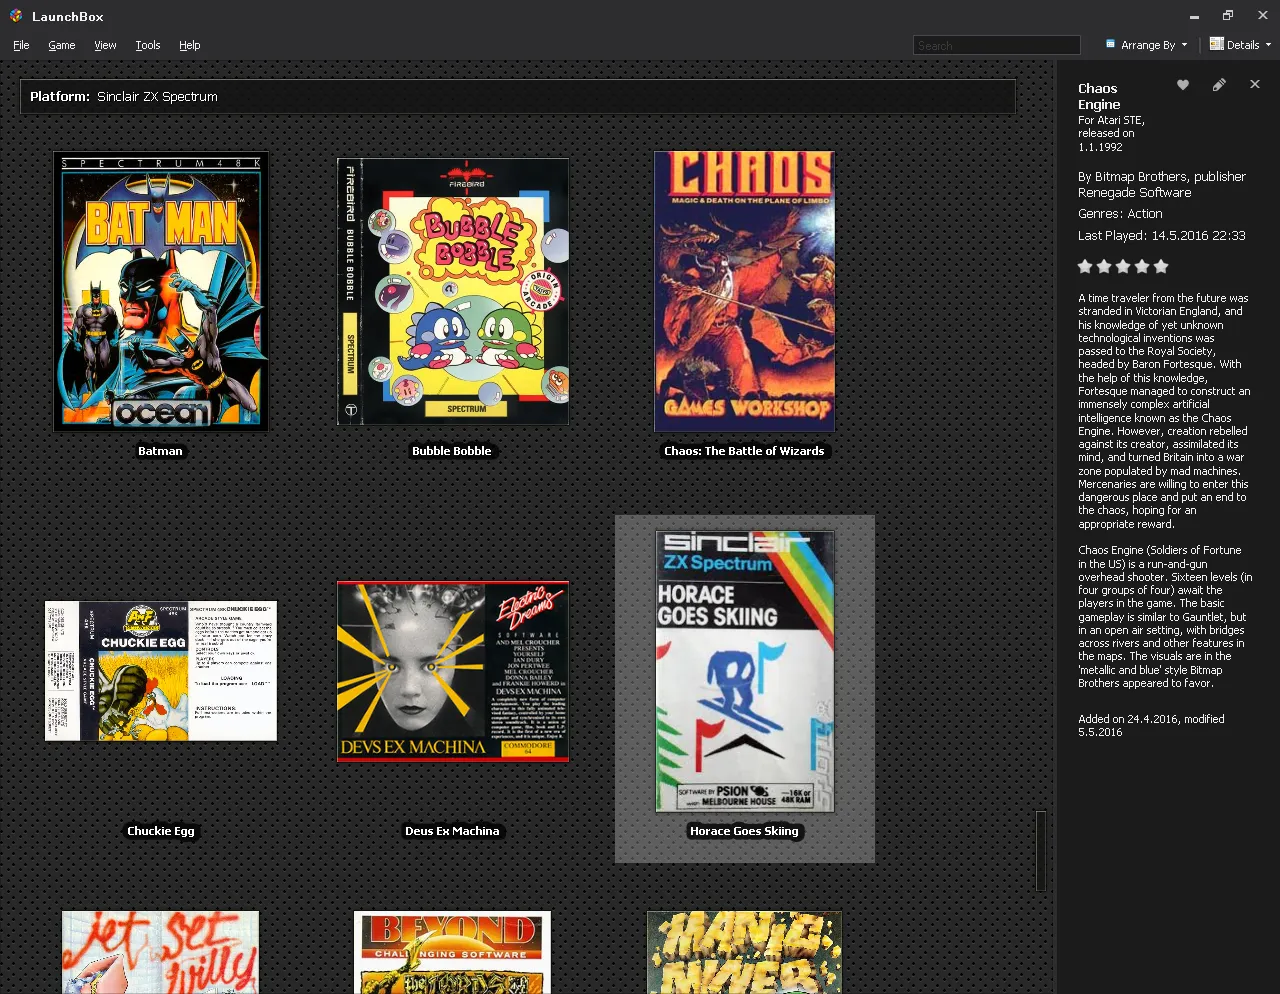The width and height of the screenshot is (1280, 994).
Task: Click the Genres: Action text
Action: coord(1120,214)
